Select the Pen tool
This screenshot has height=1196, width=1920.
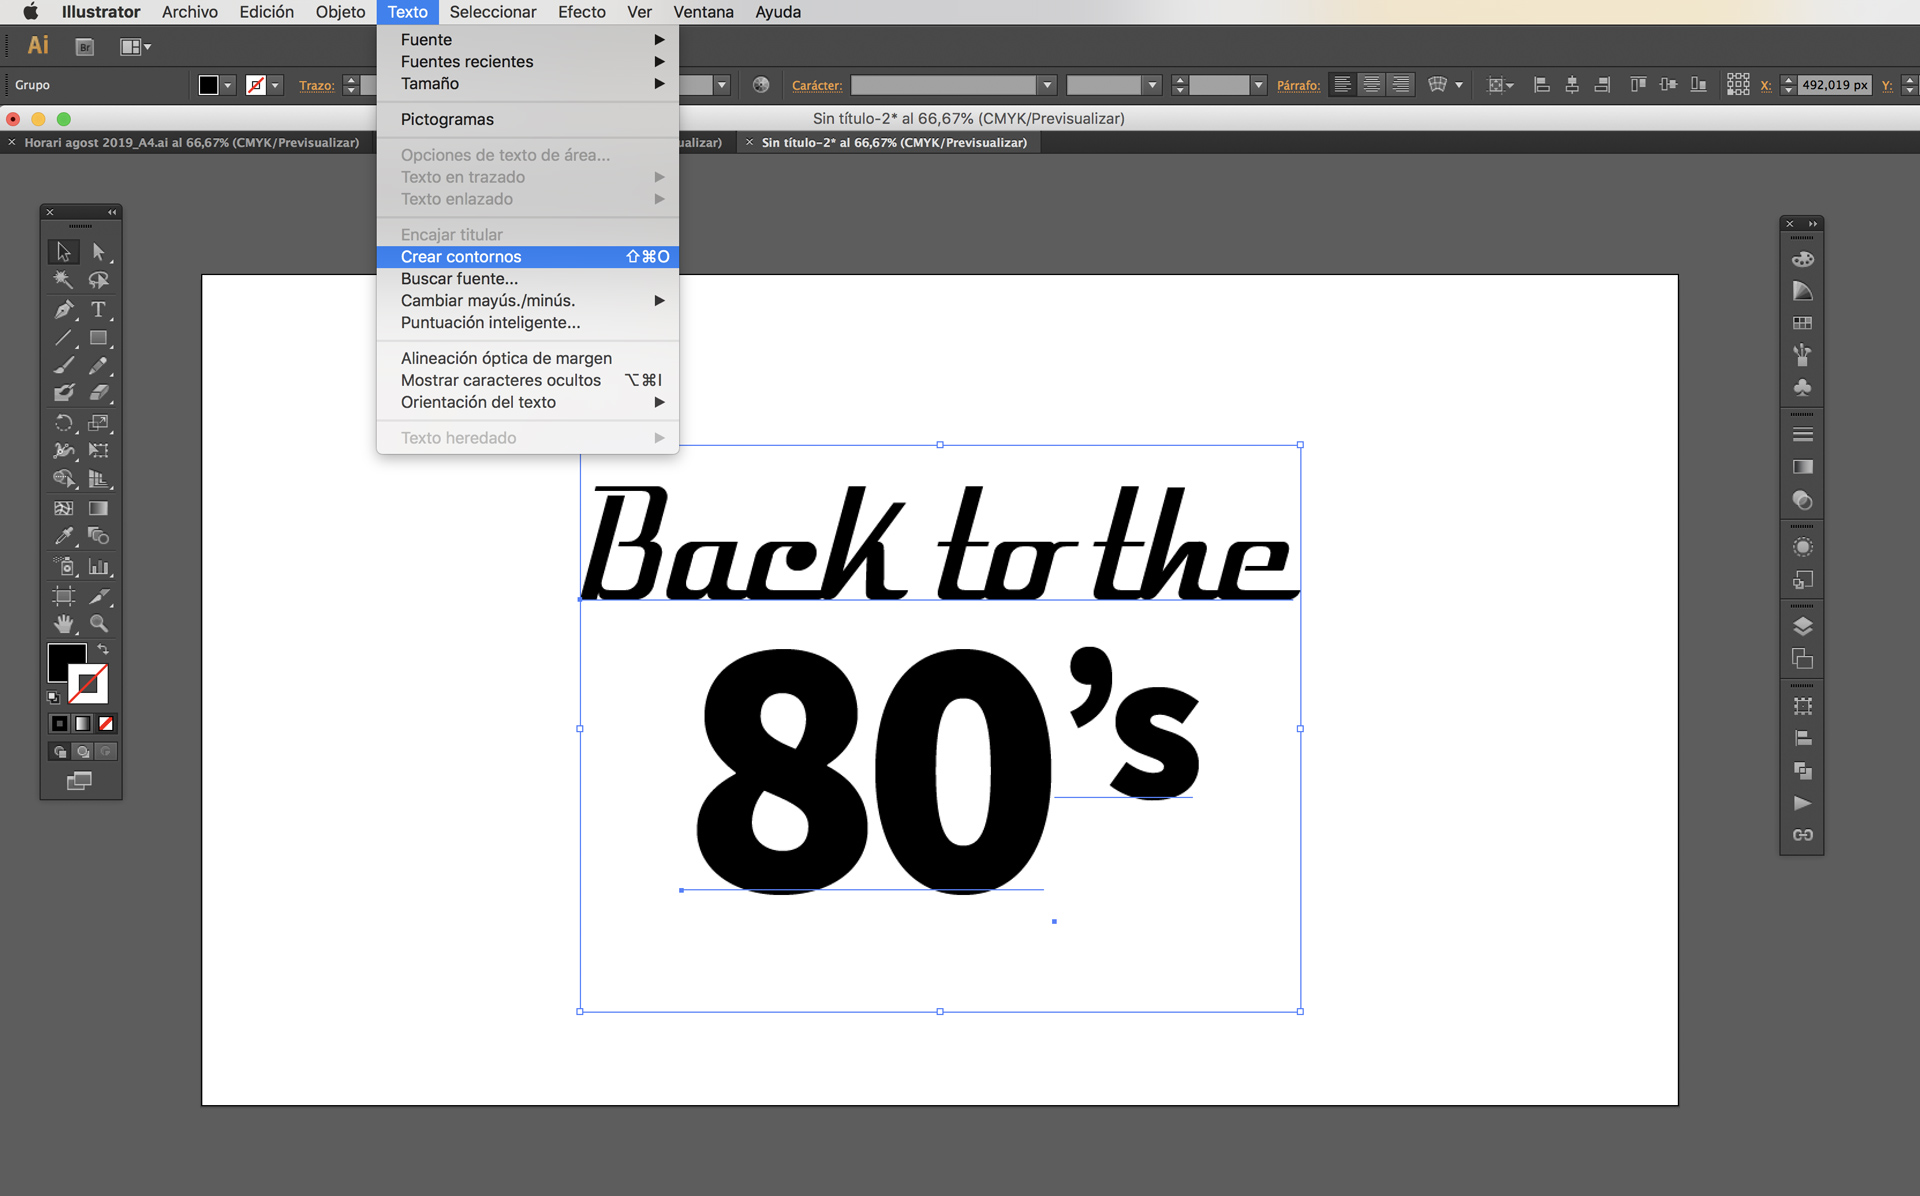coord(63,309)
